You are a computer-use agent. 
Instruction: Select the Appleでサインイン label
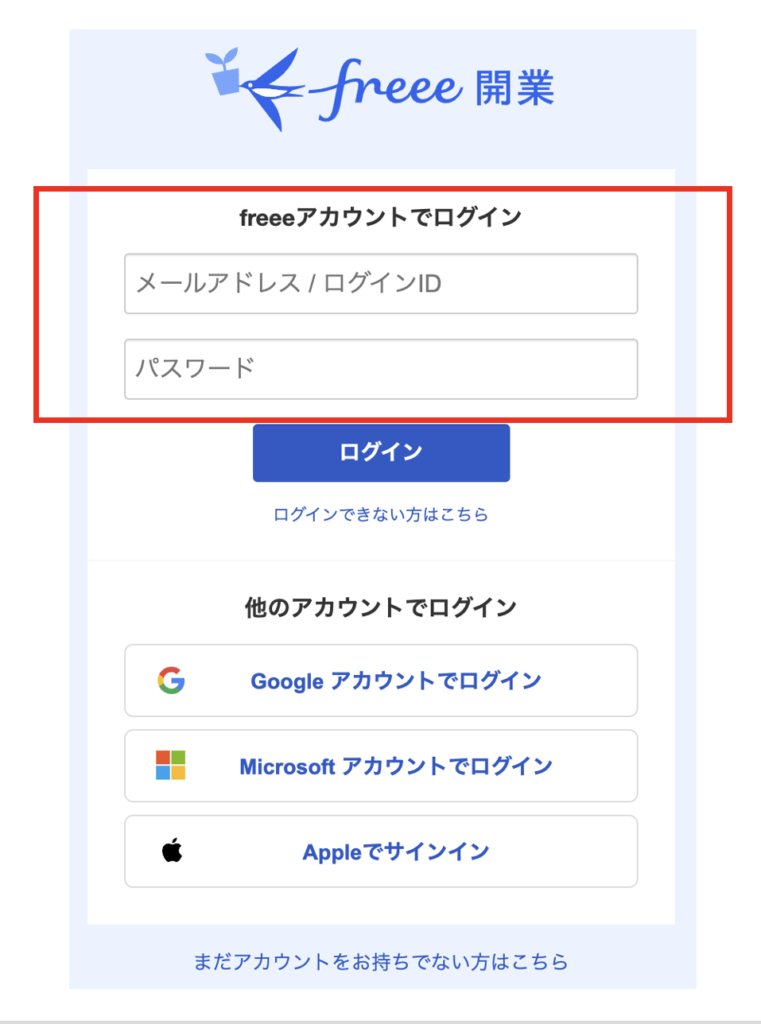click(396, 852)
